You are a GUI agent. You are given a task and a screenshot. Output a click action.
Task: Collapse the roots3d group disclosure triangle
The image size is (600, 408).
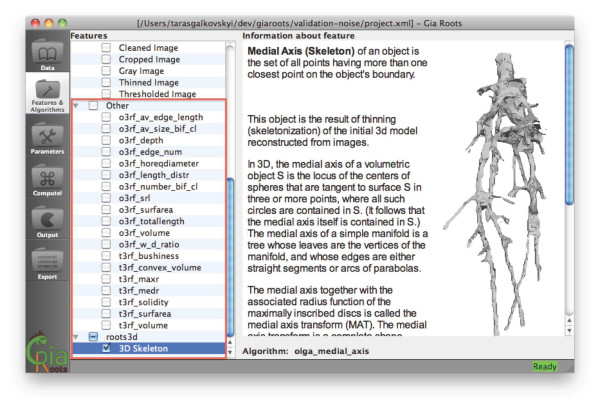76,337
